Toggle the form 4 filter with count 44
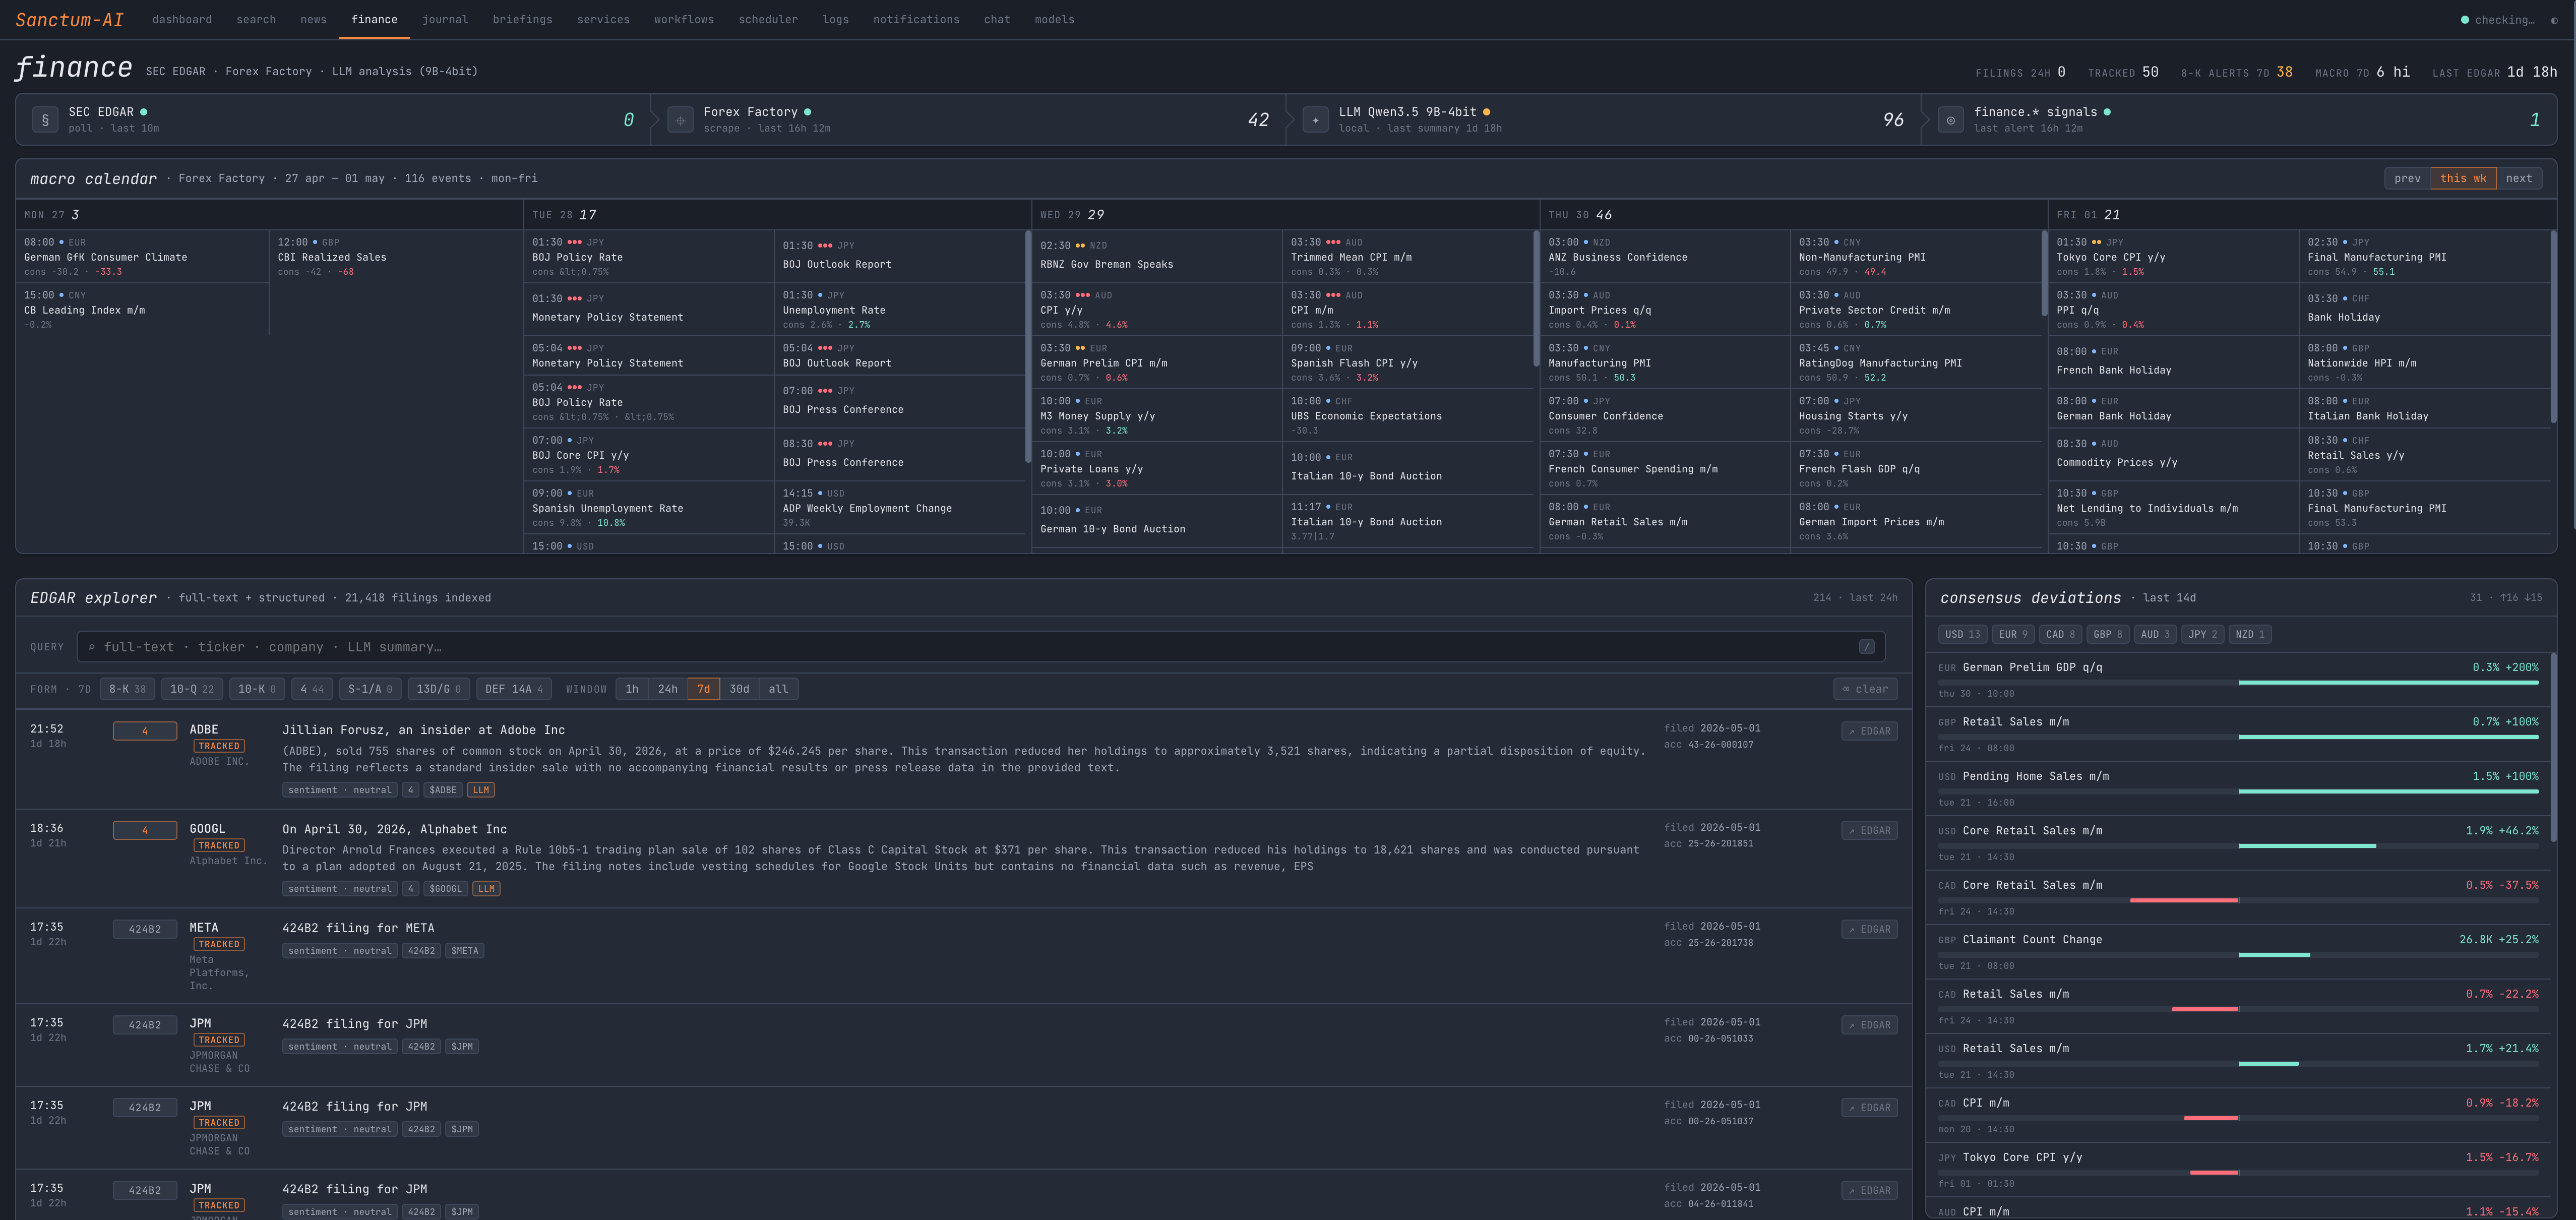Image resolution: width=2576 pixels, height=1220 pixels. tap(312, 689)
